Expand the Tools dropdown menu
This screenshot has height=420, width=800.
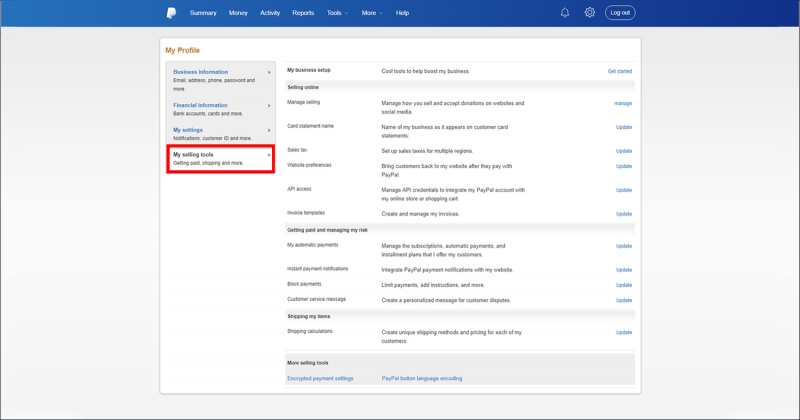[x=337, y=13]
